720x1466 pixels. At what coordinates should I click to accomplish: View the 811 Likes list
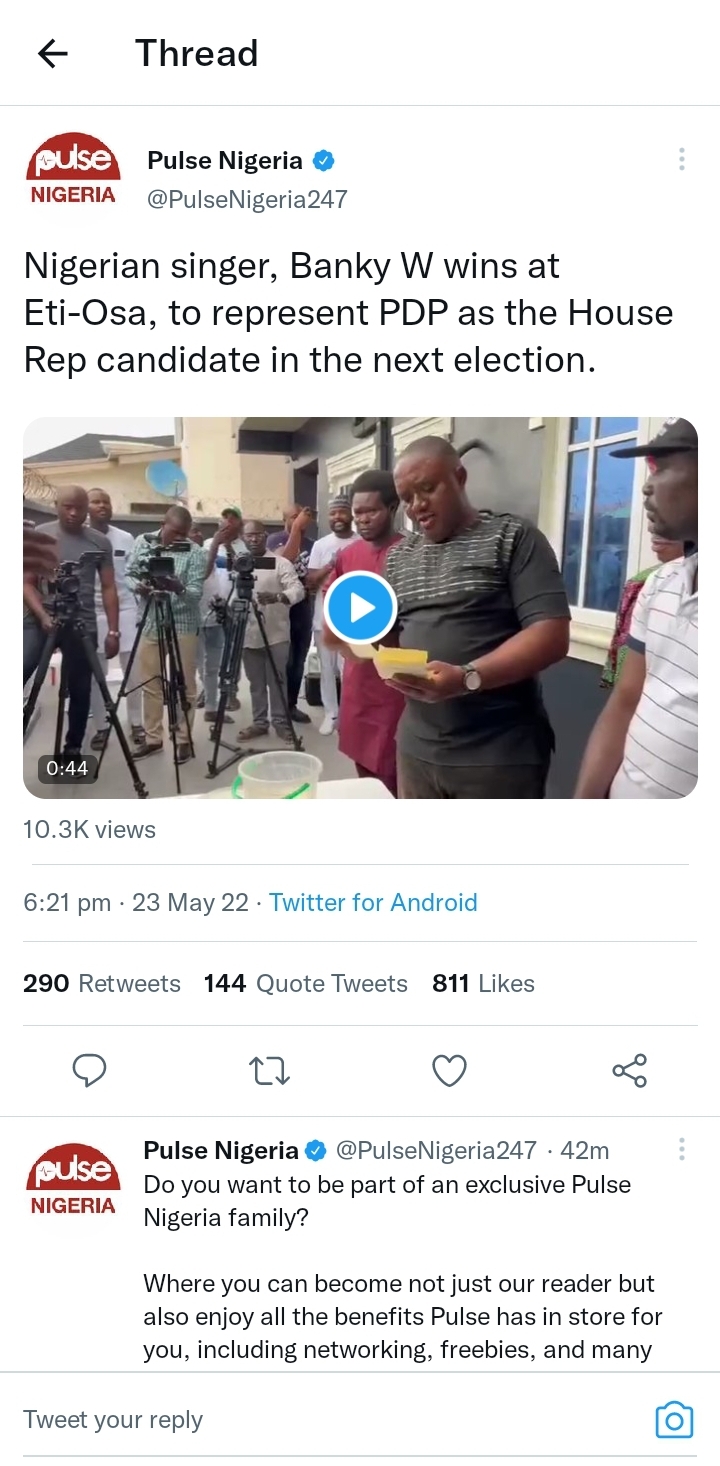pos(483,984)
